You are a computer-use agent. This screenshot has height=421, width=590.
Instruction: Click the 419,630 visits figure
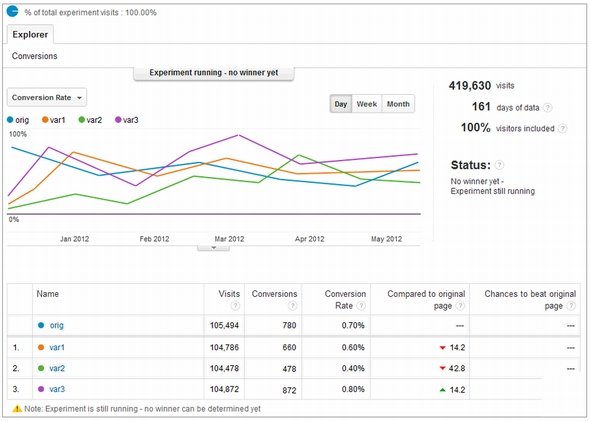click(470, 86)
